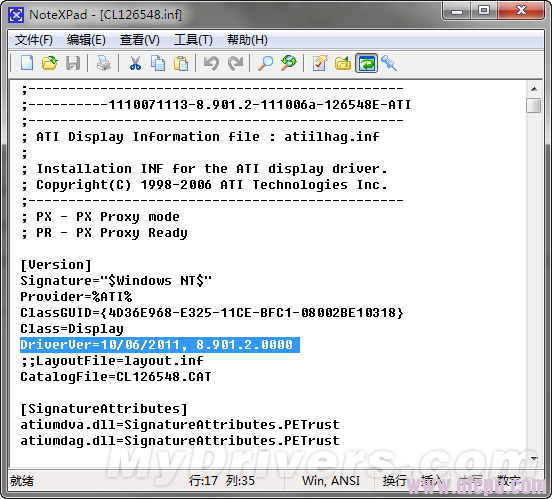The height and width of the screenshot is (499, 552).
Task: Print the document with printer icon
Action: [x=104, y=63]
